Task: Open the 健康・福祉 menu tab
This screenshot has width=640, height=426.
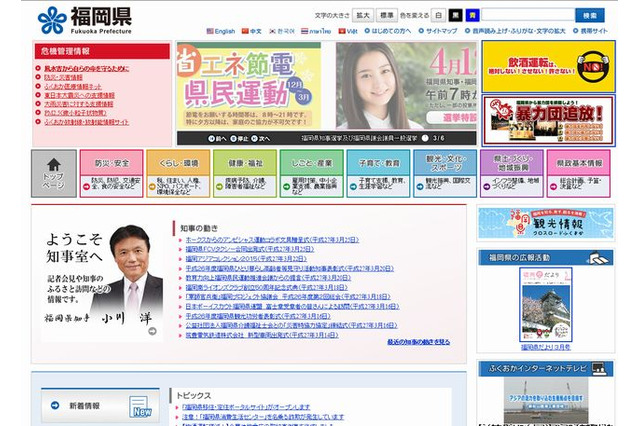Action: (x=245, y=173)
